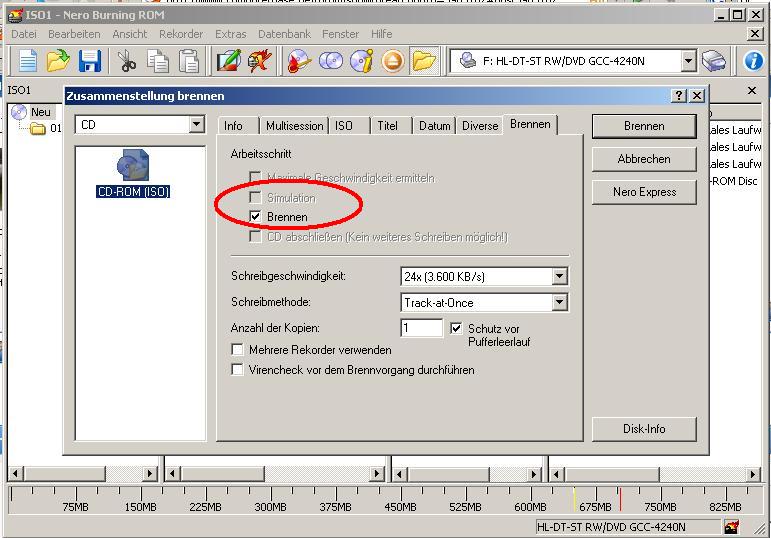The height and width of the screenshot is (538, 771).
Task: Toggle the Simulation checkbox
Action: 255,197
